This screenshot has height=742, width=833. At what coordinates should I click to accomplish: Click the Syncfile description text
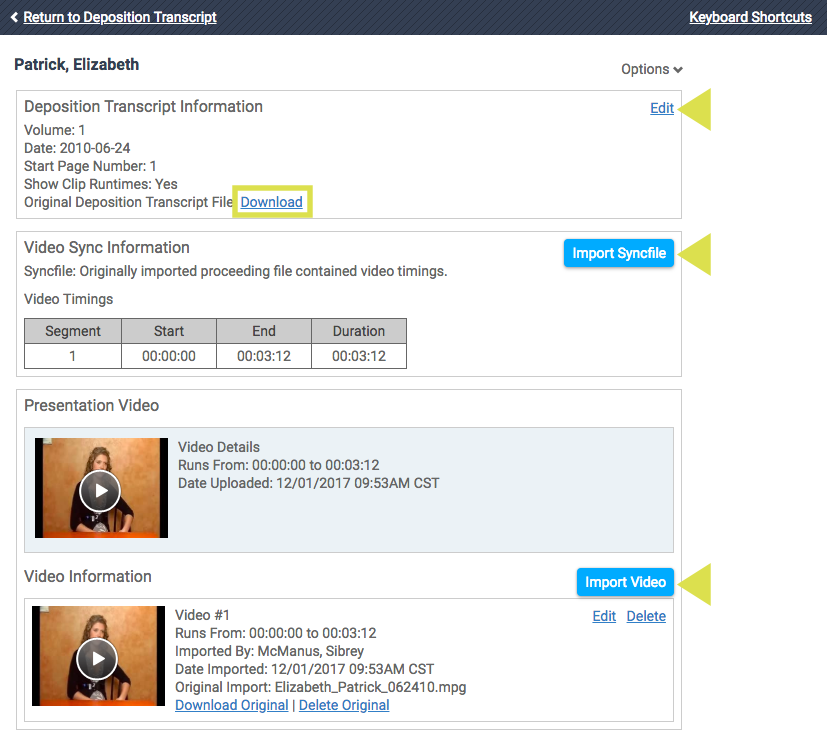tap(236, 271)
